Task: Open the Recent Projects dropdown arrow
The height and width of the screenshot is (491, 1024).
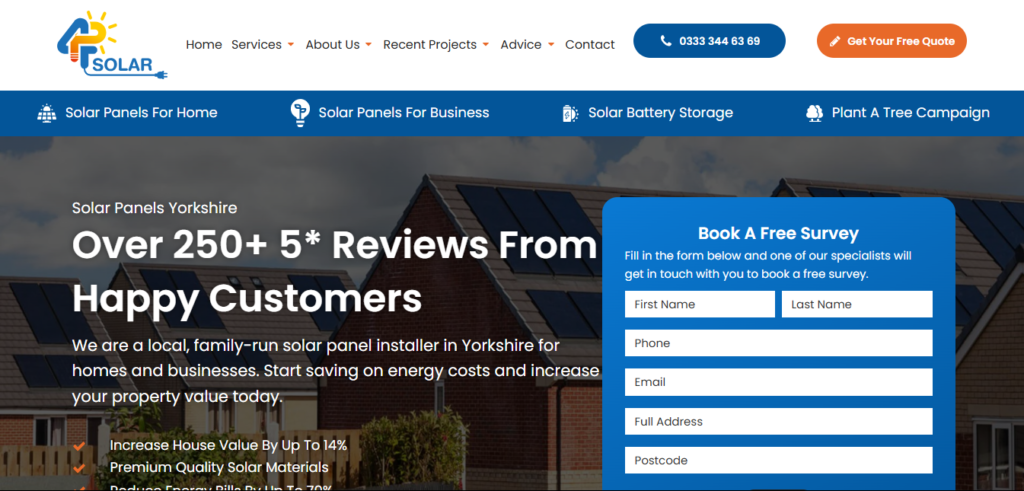Action: 486,45
